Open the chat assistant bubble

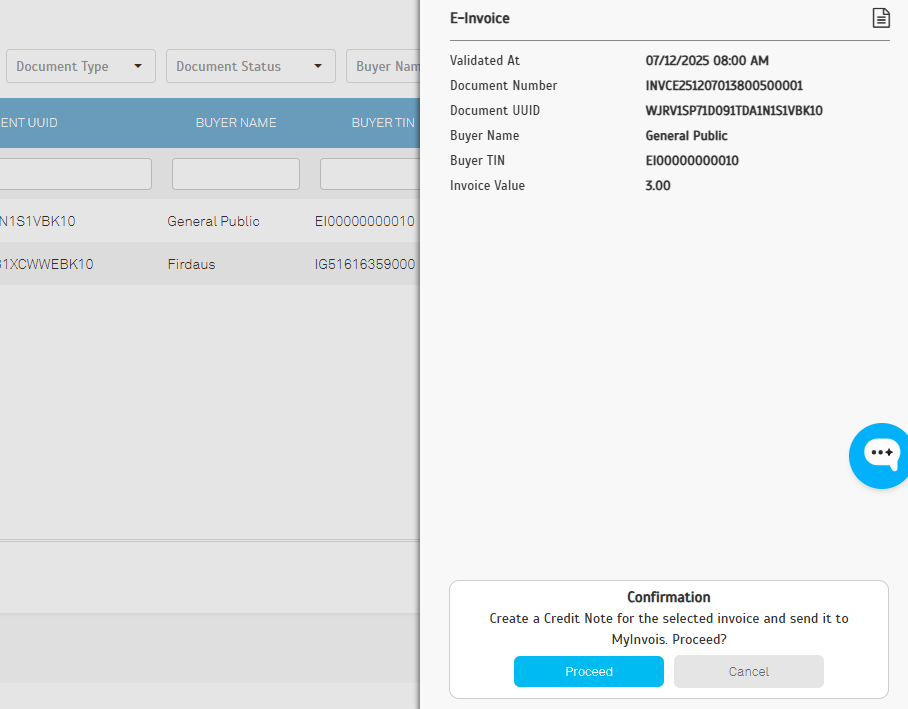point(880,454)
